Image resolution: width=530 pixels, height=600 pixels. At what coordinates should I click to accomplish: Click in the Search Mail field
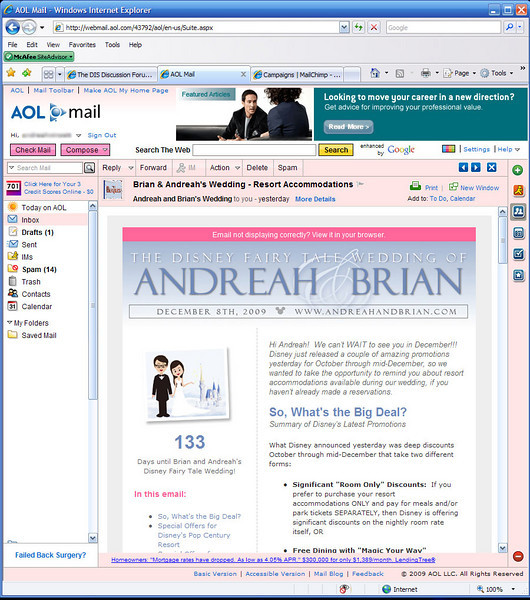point(45,168)
